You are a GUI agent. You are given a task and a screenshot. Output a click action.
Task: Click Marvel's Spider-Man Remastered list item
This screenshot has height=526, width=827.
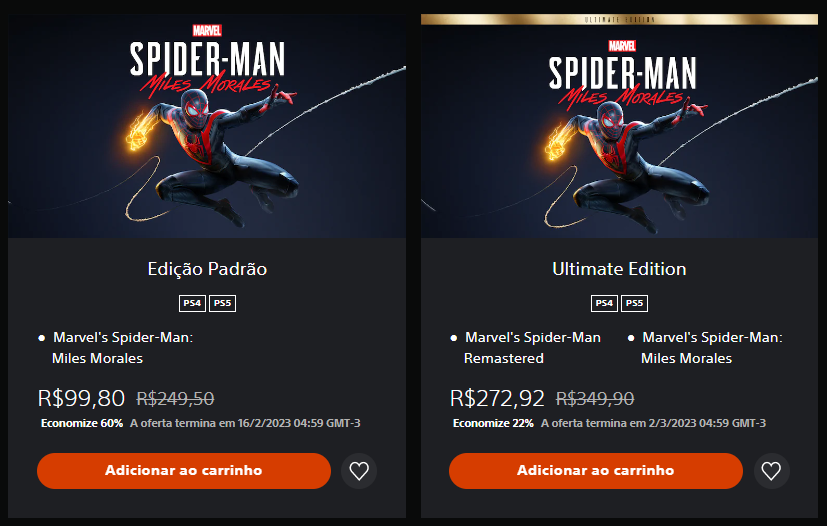pos(532,347)
